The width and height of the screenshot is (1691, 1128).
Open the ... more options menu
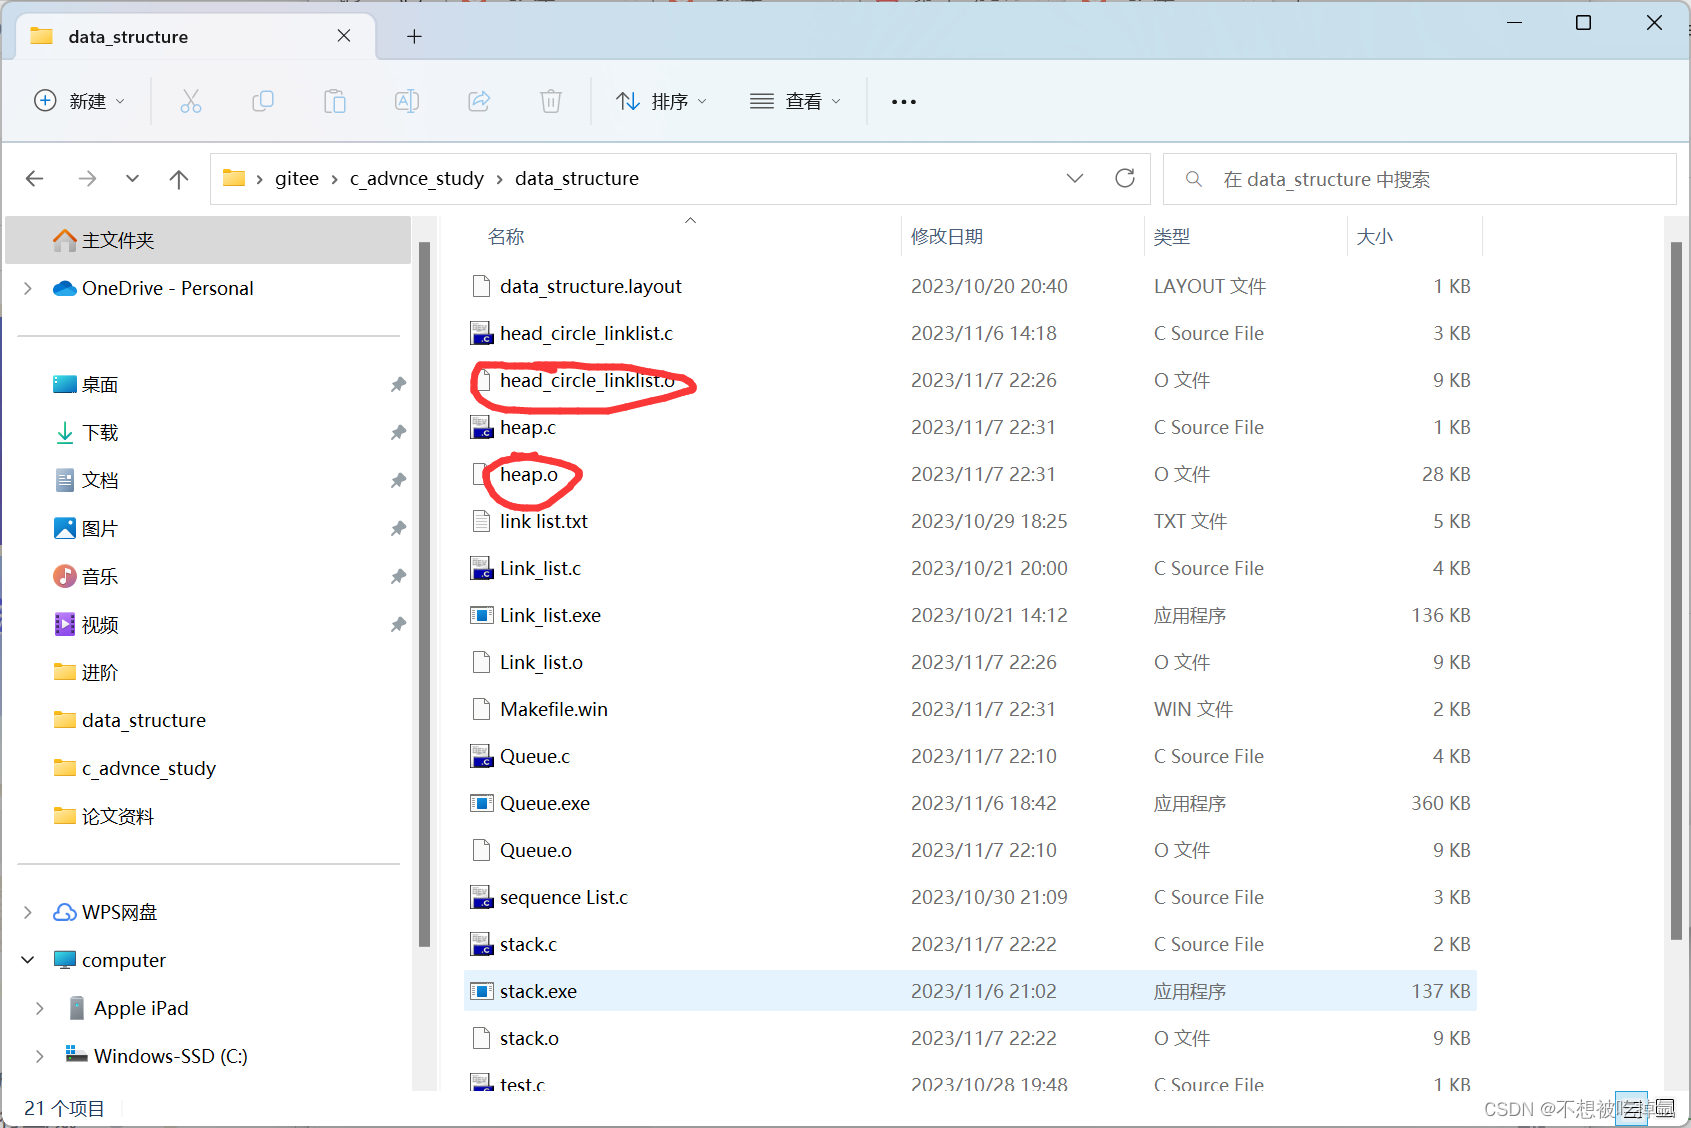coord(903,101)
